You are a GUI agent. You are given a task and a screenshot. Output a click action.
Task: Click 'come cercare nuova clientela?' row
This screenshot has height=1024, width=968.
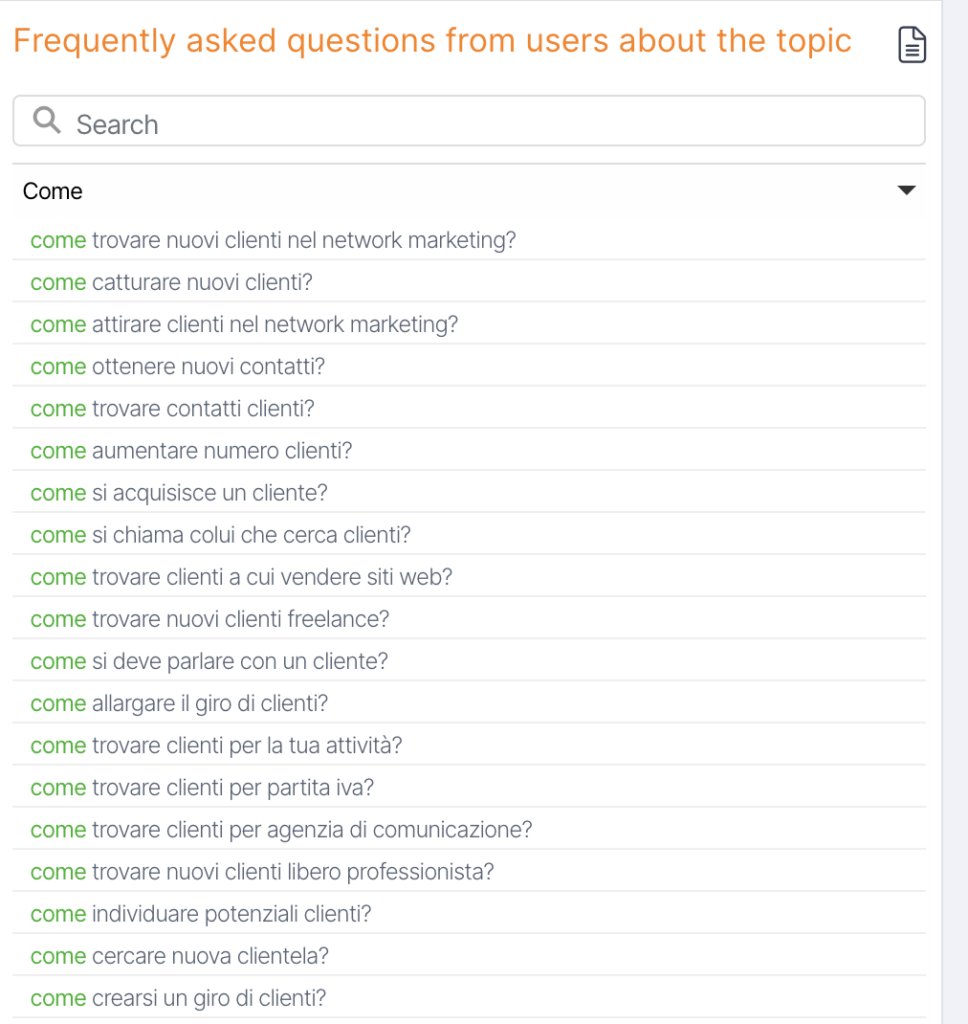(x=180, y=956)
